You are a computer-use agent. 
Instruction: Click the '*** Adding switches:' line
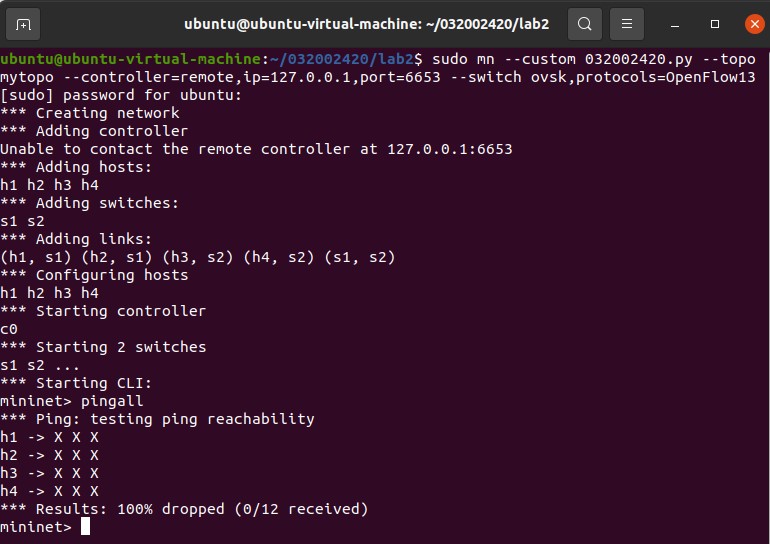tap(89, 203)
